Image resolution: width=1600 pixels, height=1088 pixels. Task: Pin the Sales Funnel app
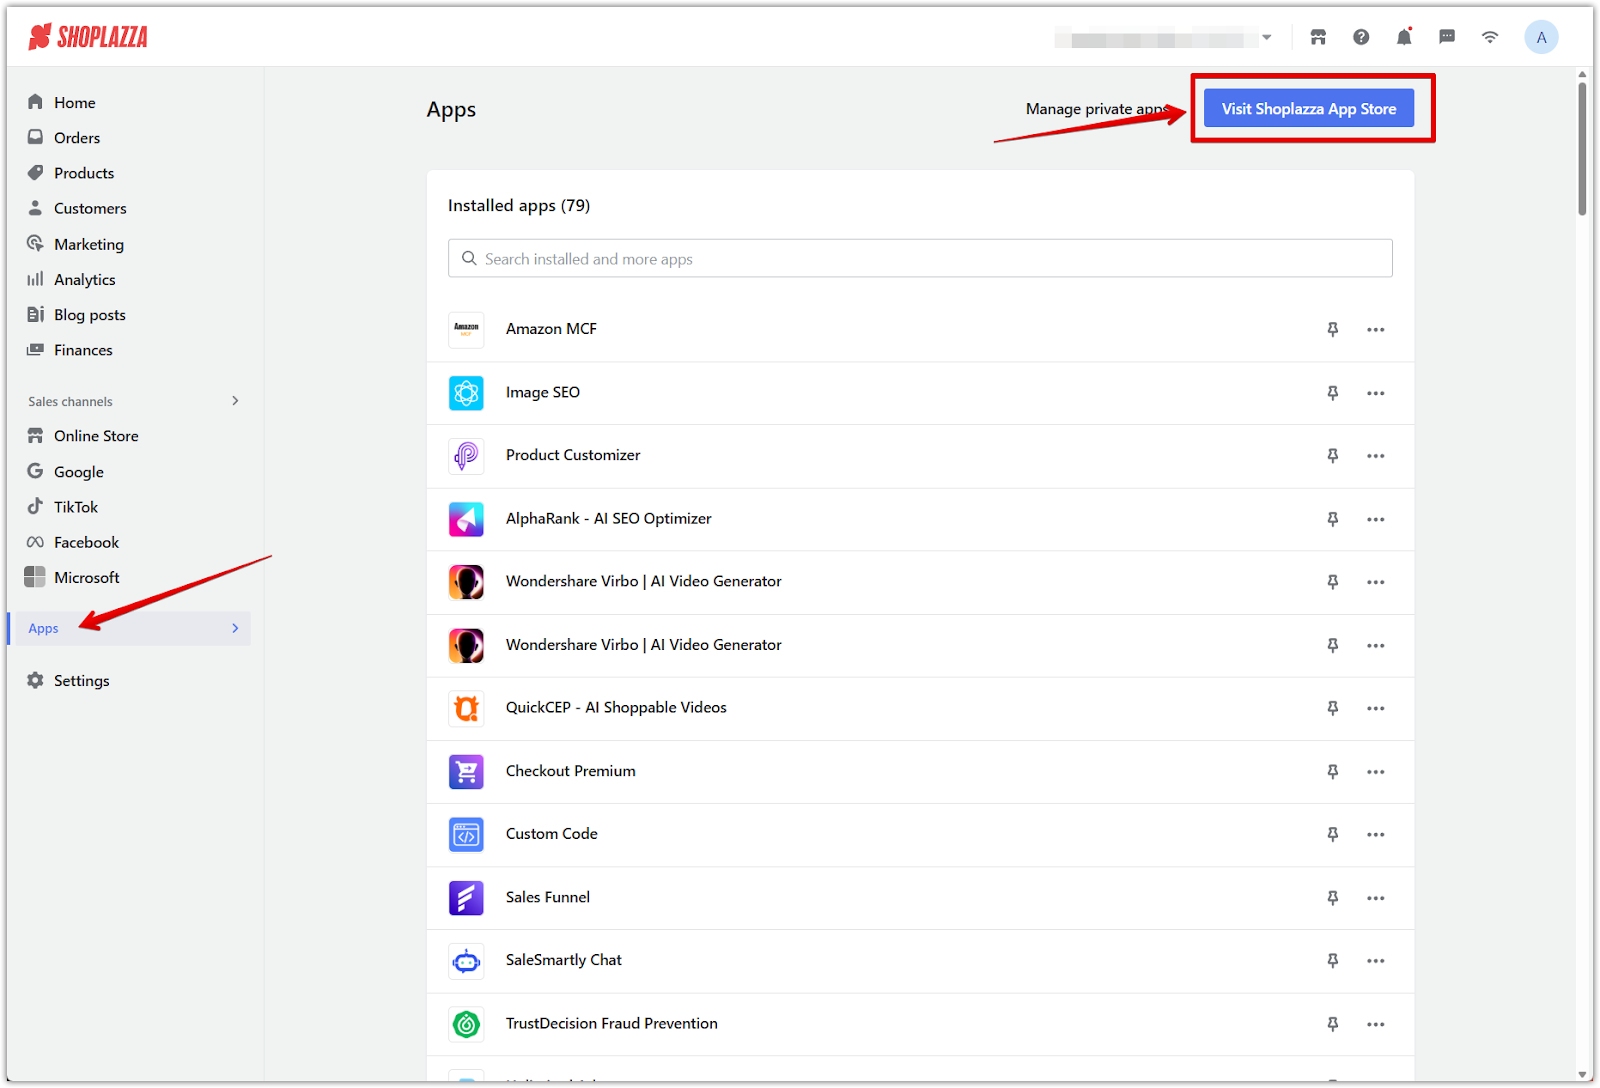[x=1332, y=898]
